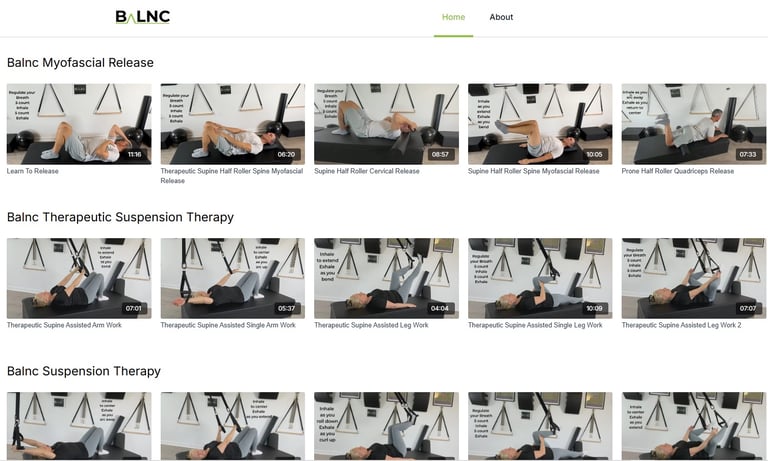Viewport: 768px width, 461px height.
Task: Open the Learn To Release video thumbnail
Action: click(79, 124)
